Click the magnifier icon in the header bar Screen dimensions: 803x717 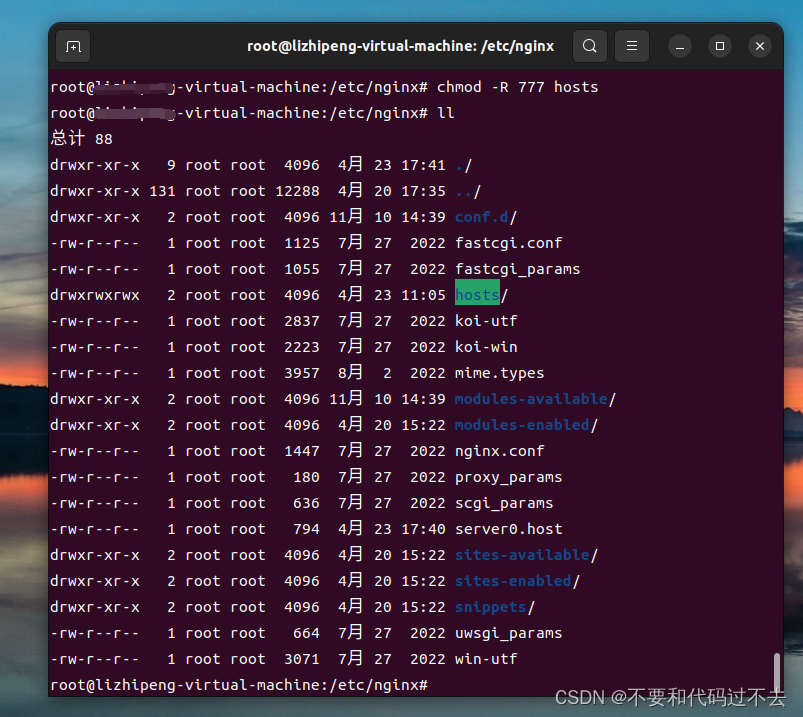[589, 46]
